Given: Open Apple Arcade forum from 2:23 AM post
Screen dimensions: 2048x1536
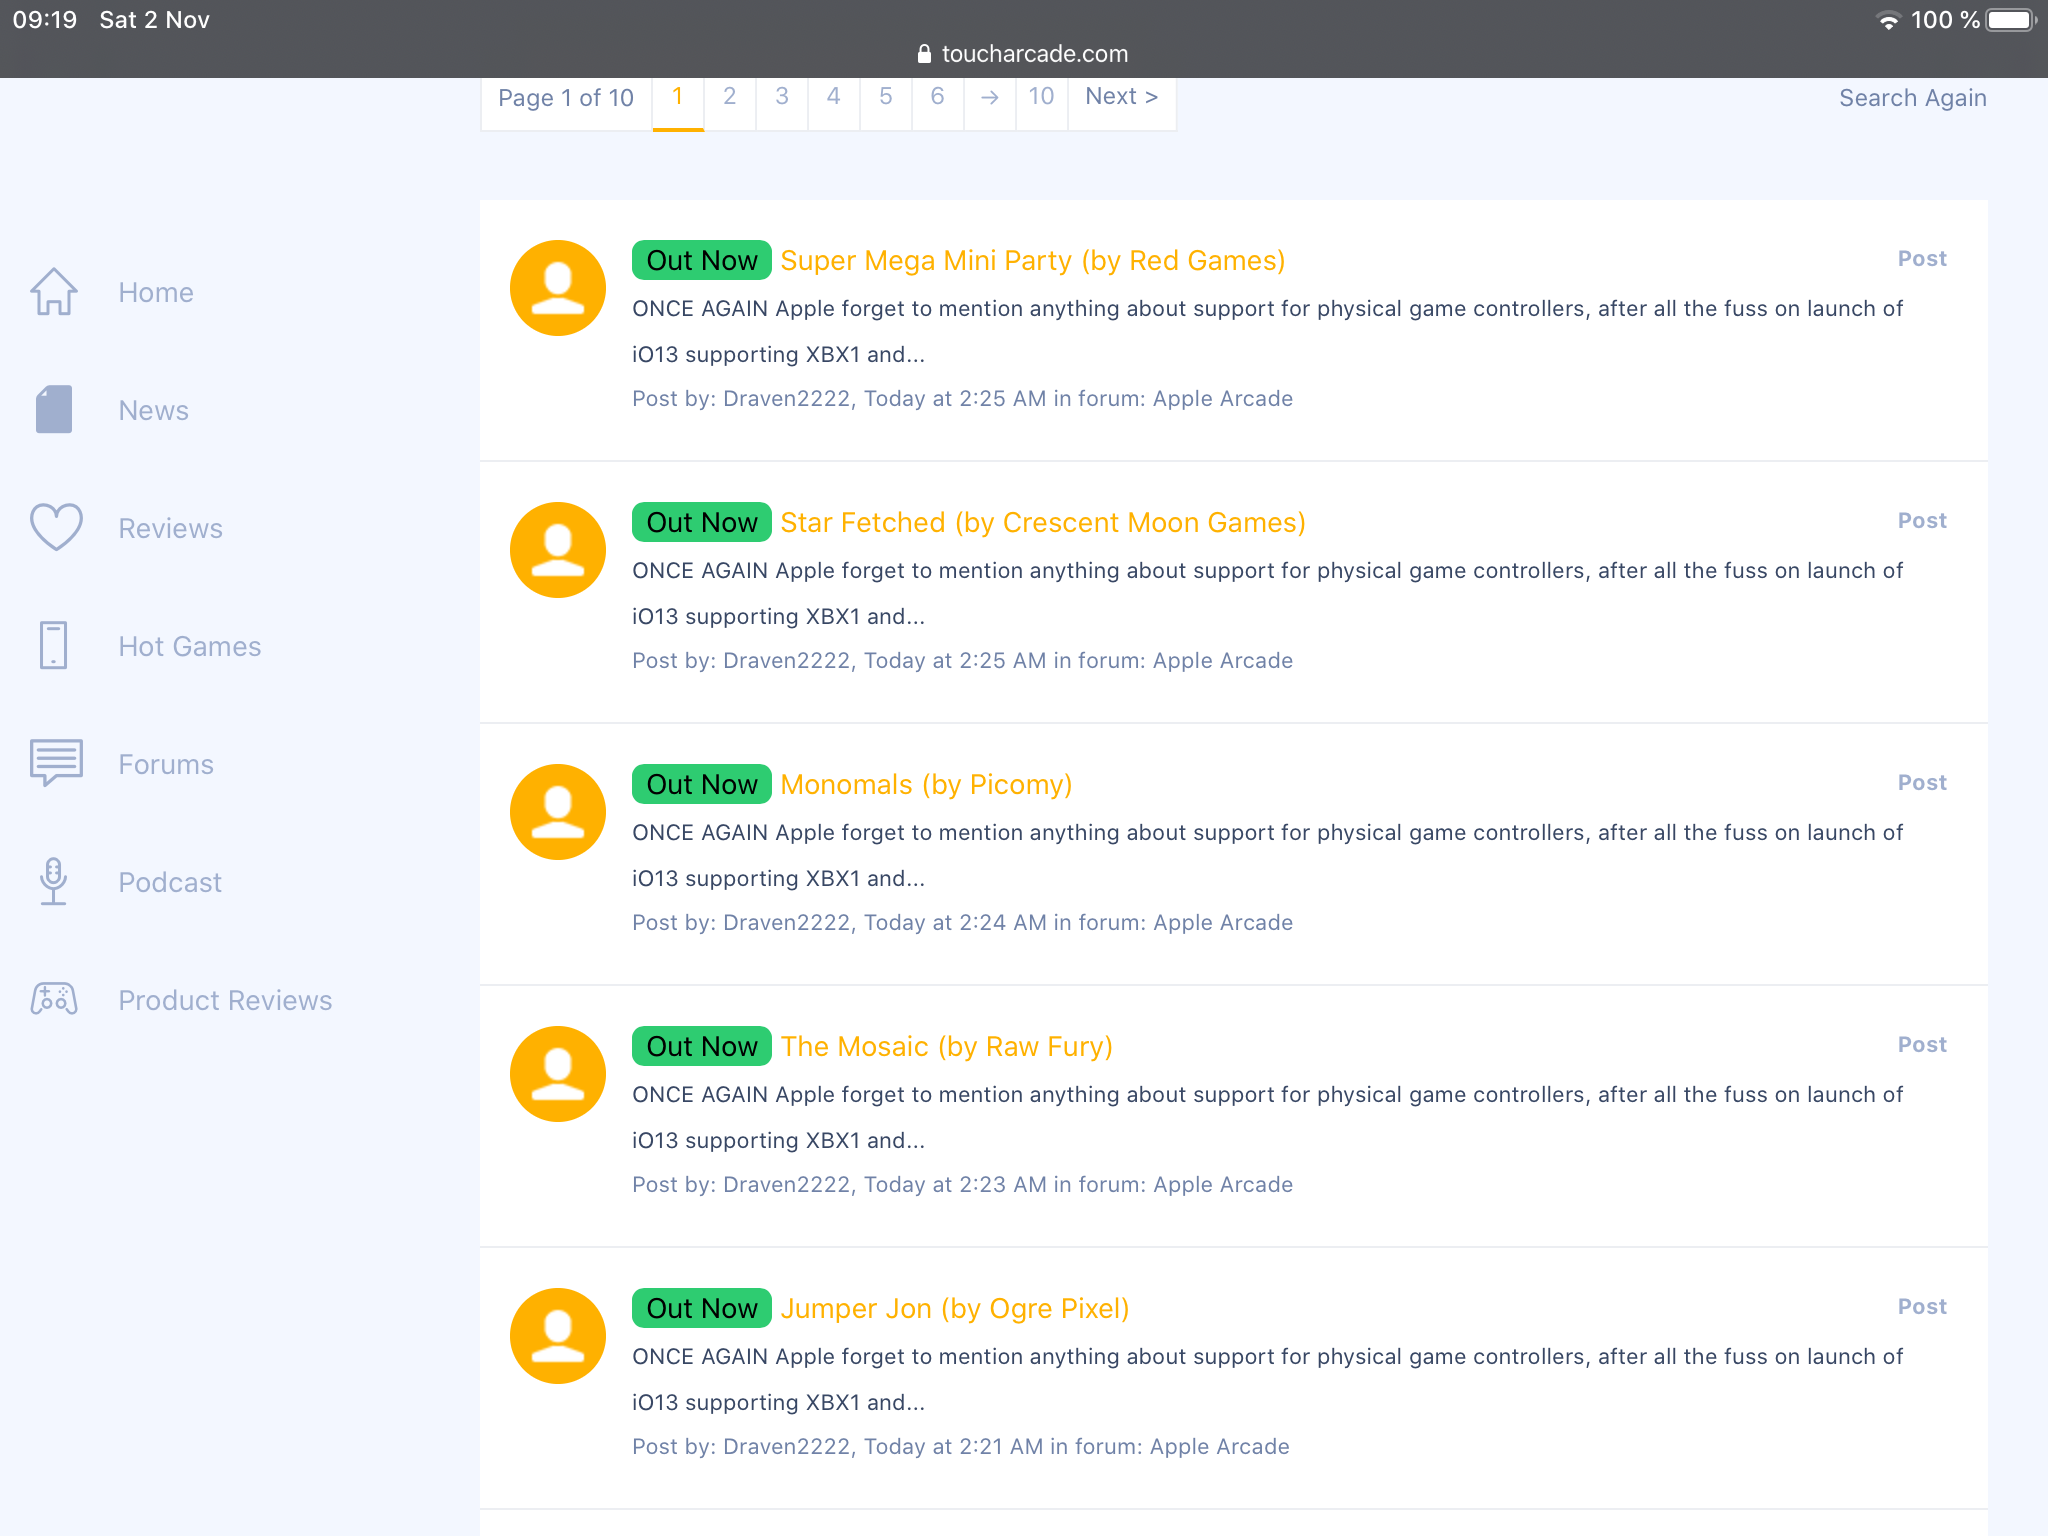Looking at the screenshot, I should click(1223, 1184).
